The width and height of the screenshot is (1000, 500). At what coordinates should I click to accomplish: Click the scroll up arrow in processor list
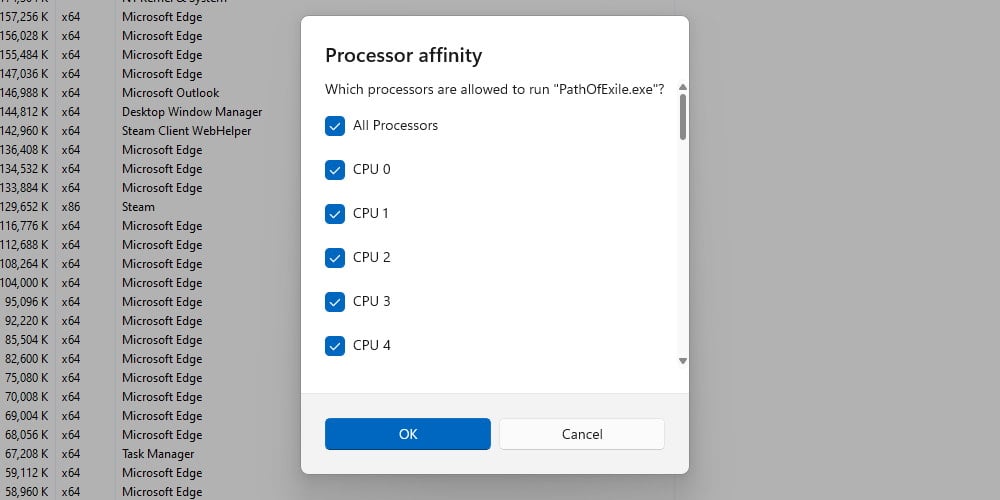(x=683, y=87)
